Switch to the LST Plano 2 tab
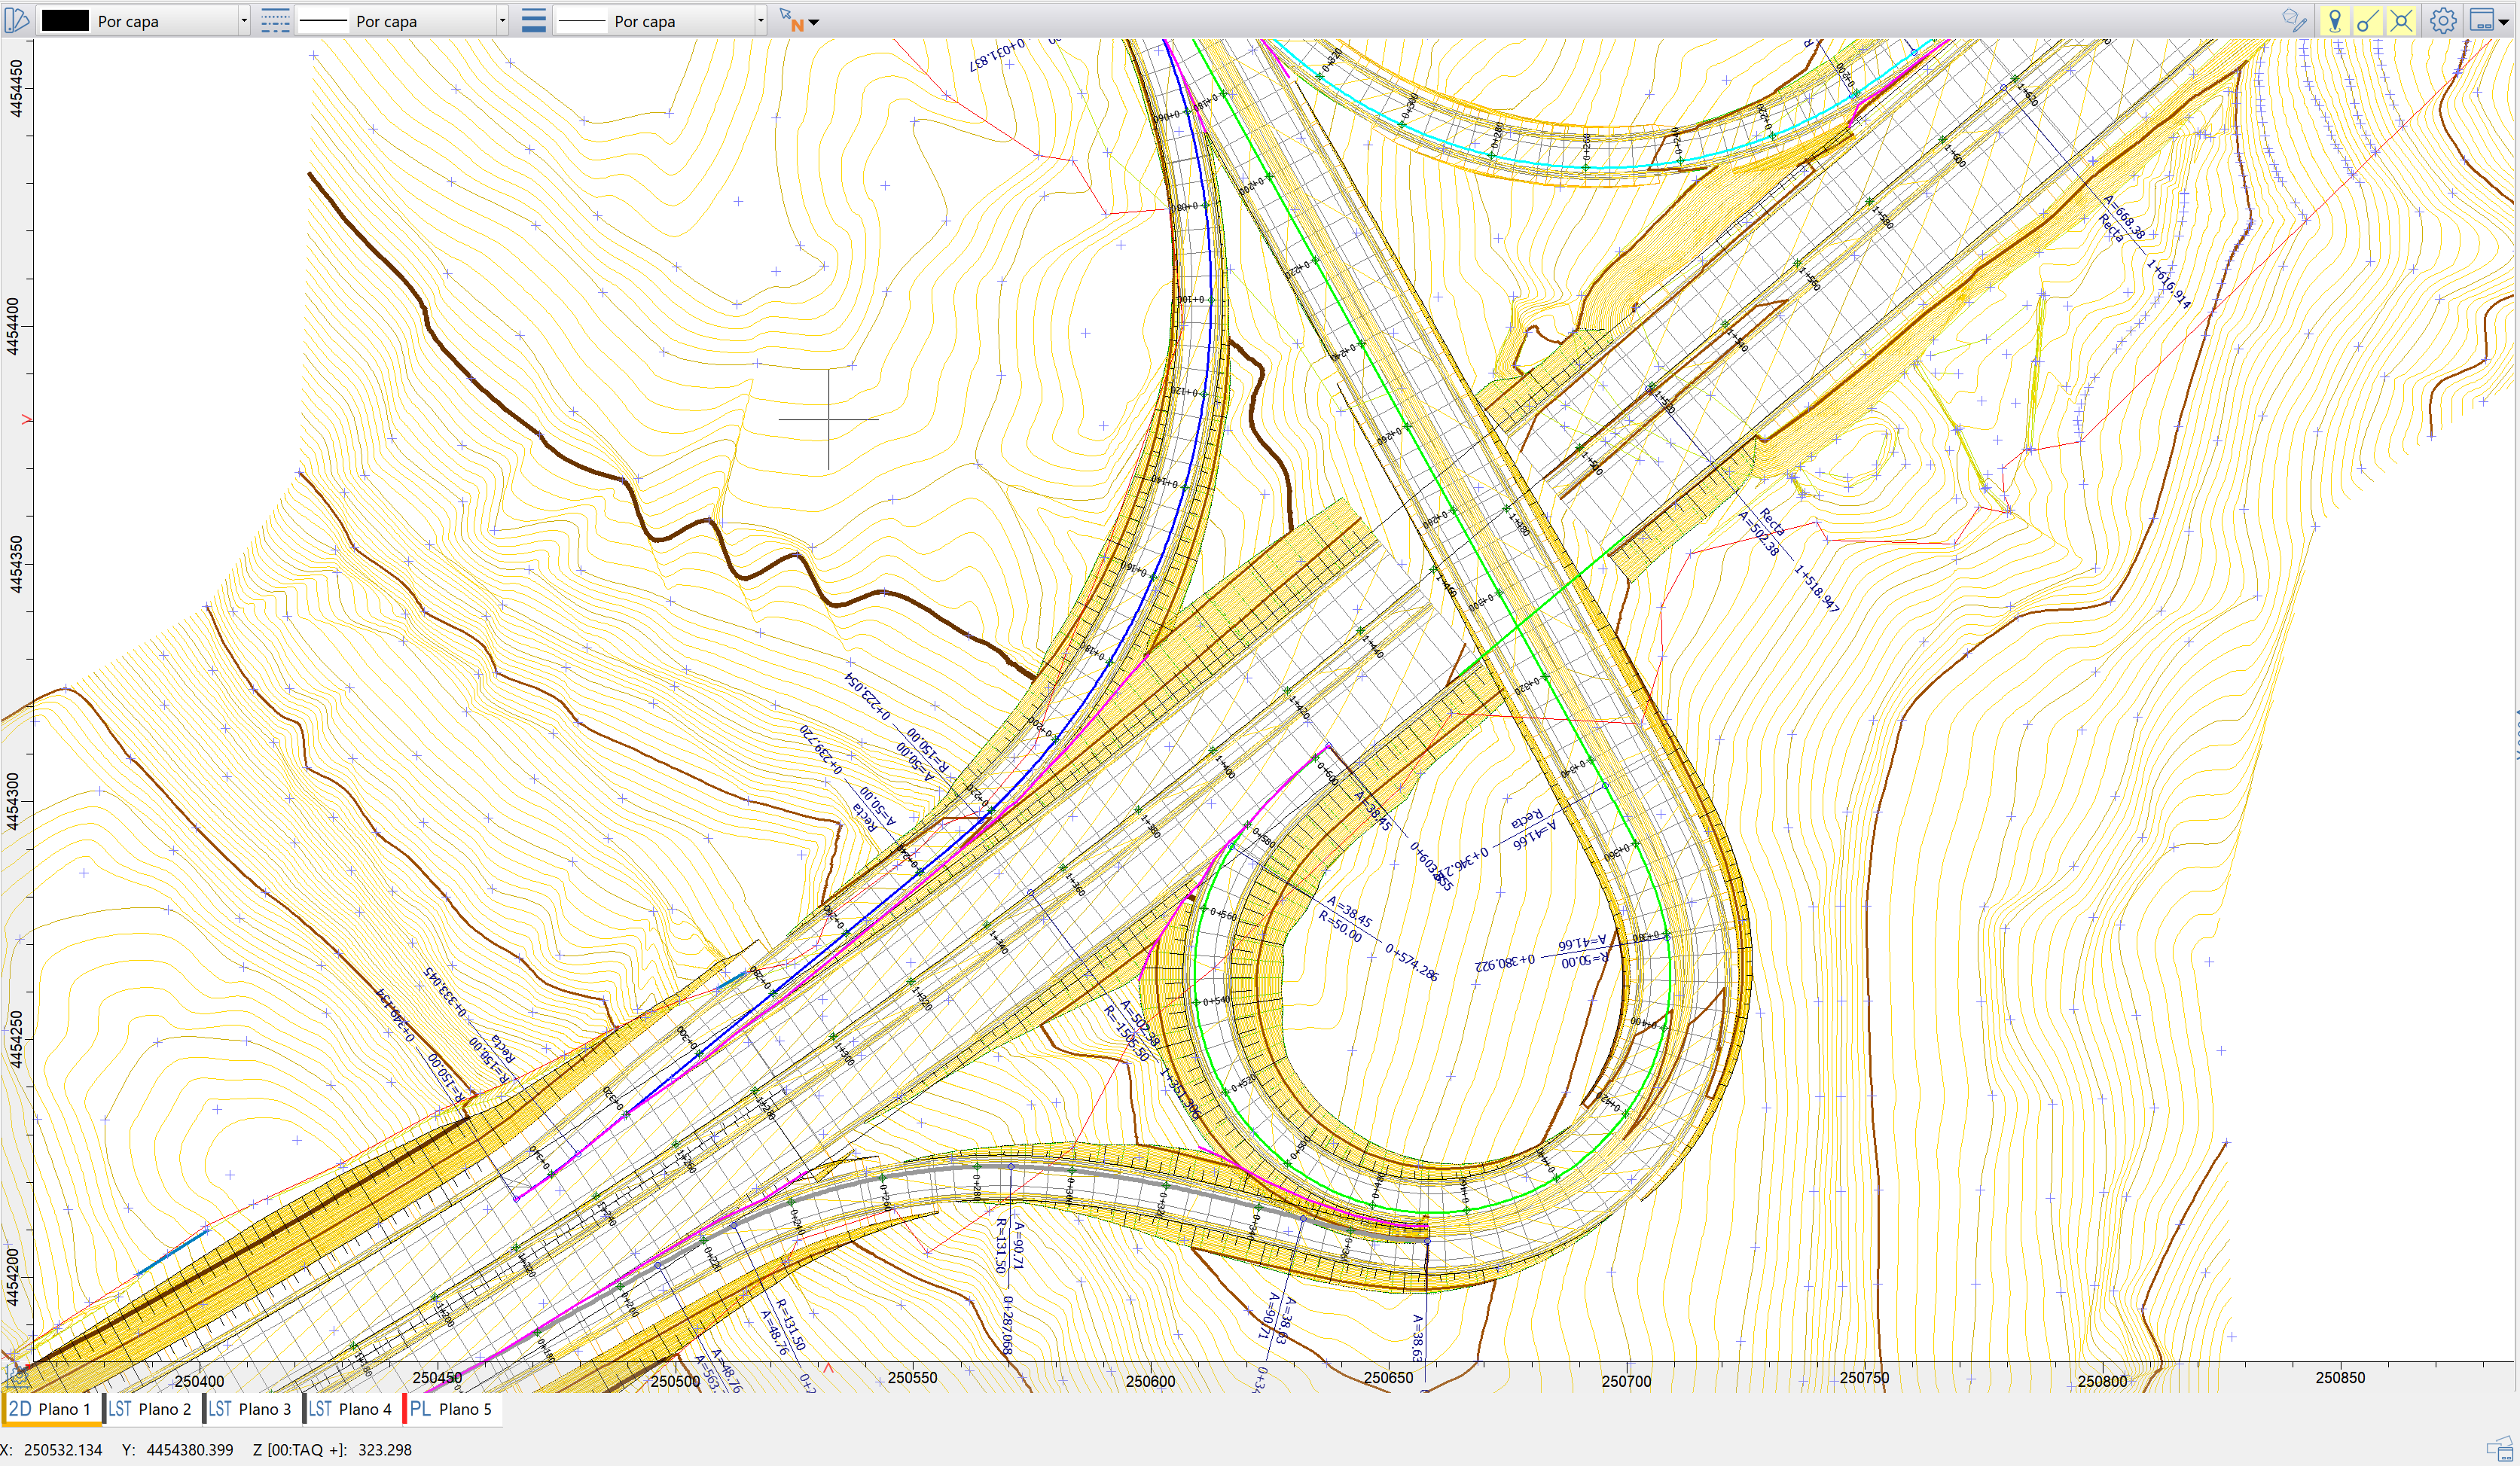The height and width of the screenshot is (1466, 2520). [x=152, y=1409]
